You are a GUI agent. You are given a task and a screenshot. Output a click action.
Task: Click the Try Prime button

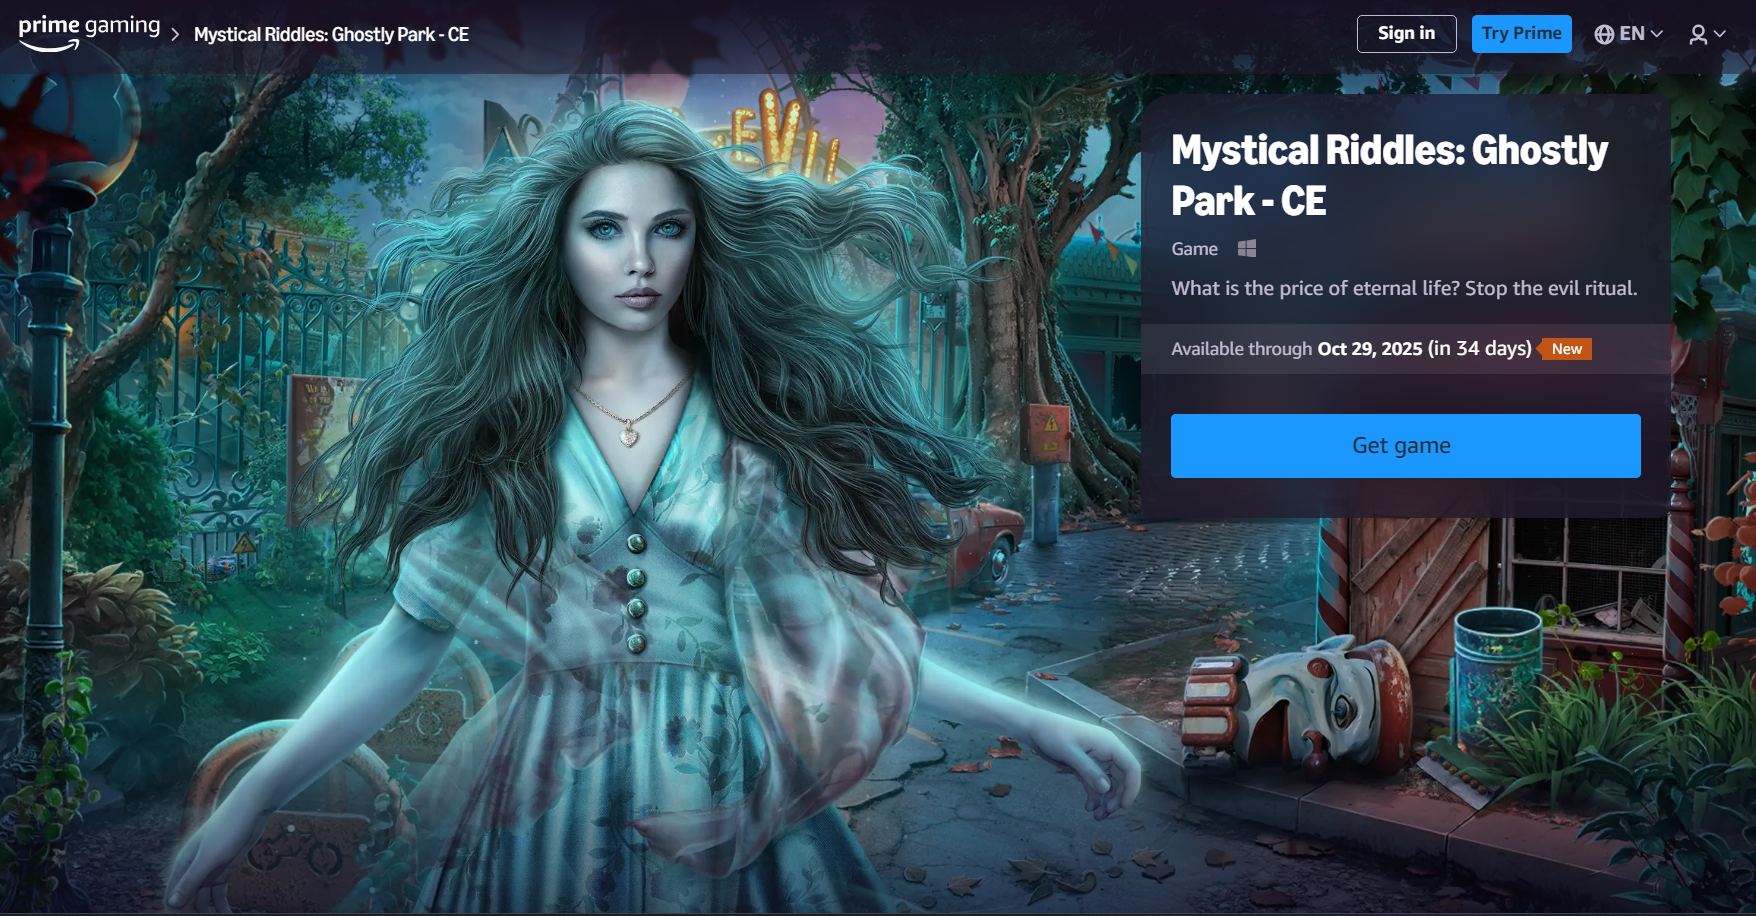1521,34
